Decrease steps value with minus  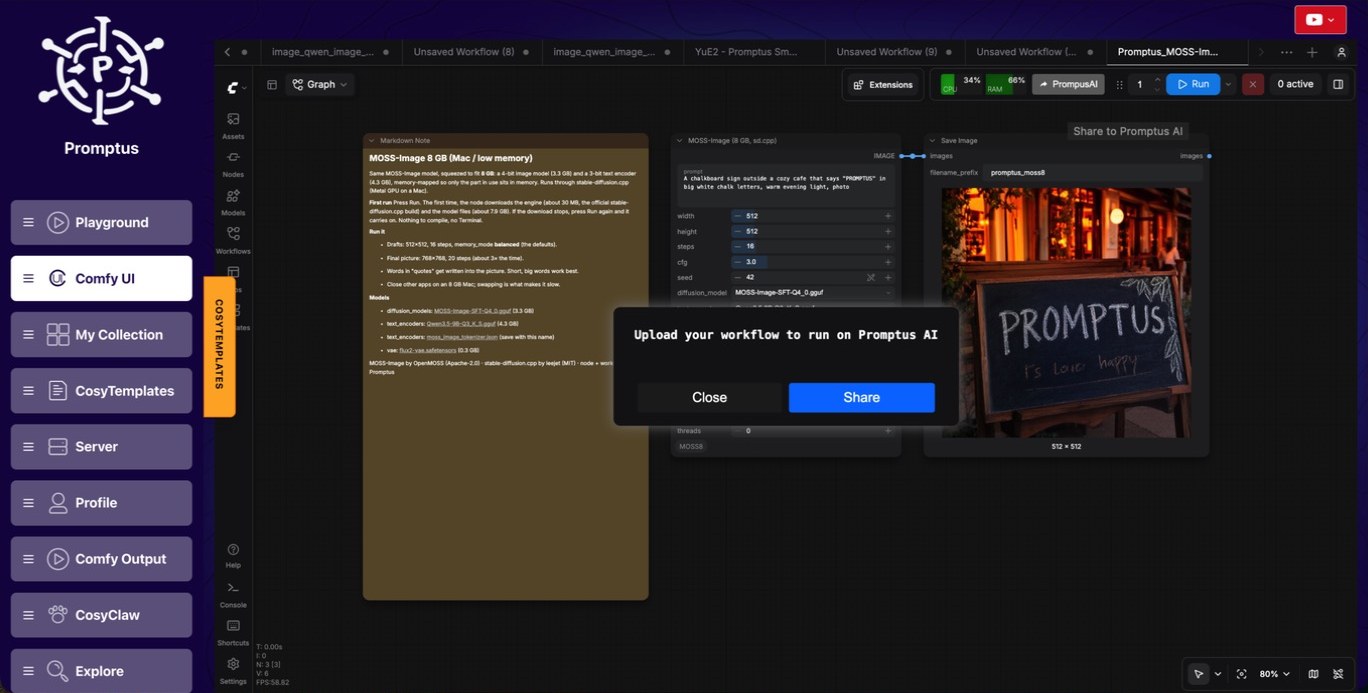click(x=737, y=246)
